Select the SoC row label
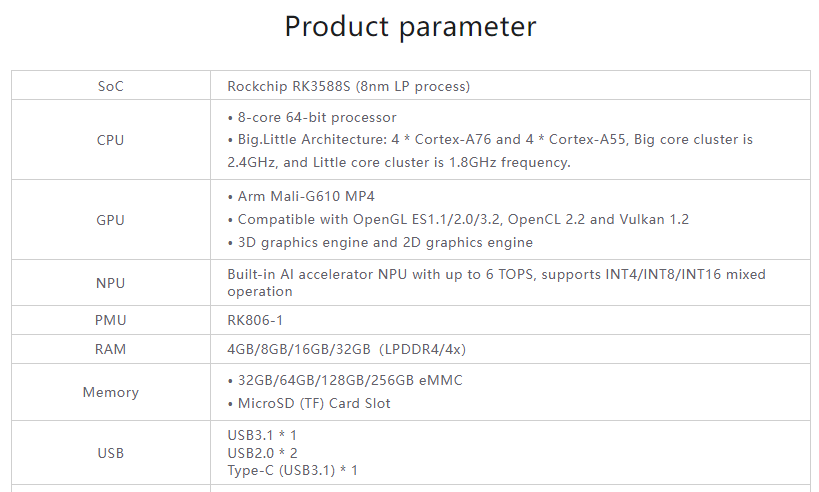Screen dimensions: 819x492 pos(111,86)
